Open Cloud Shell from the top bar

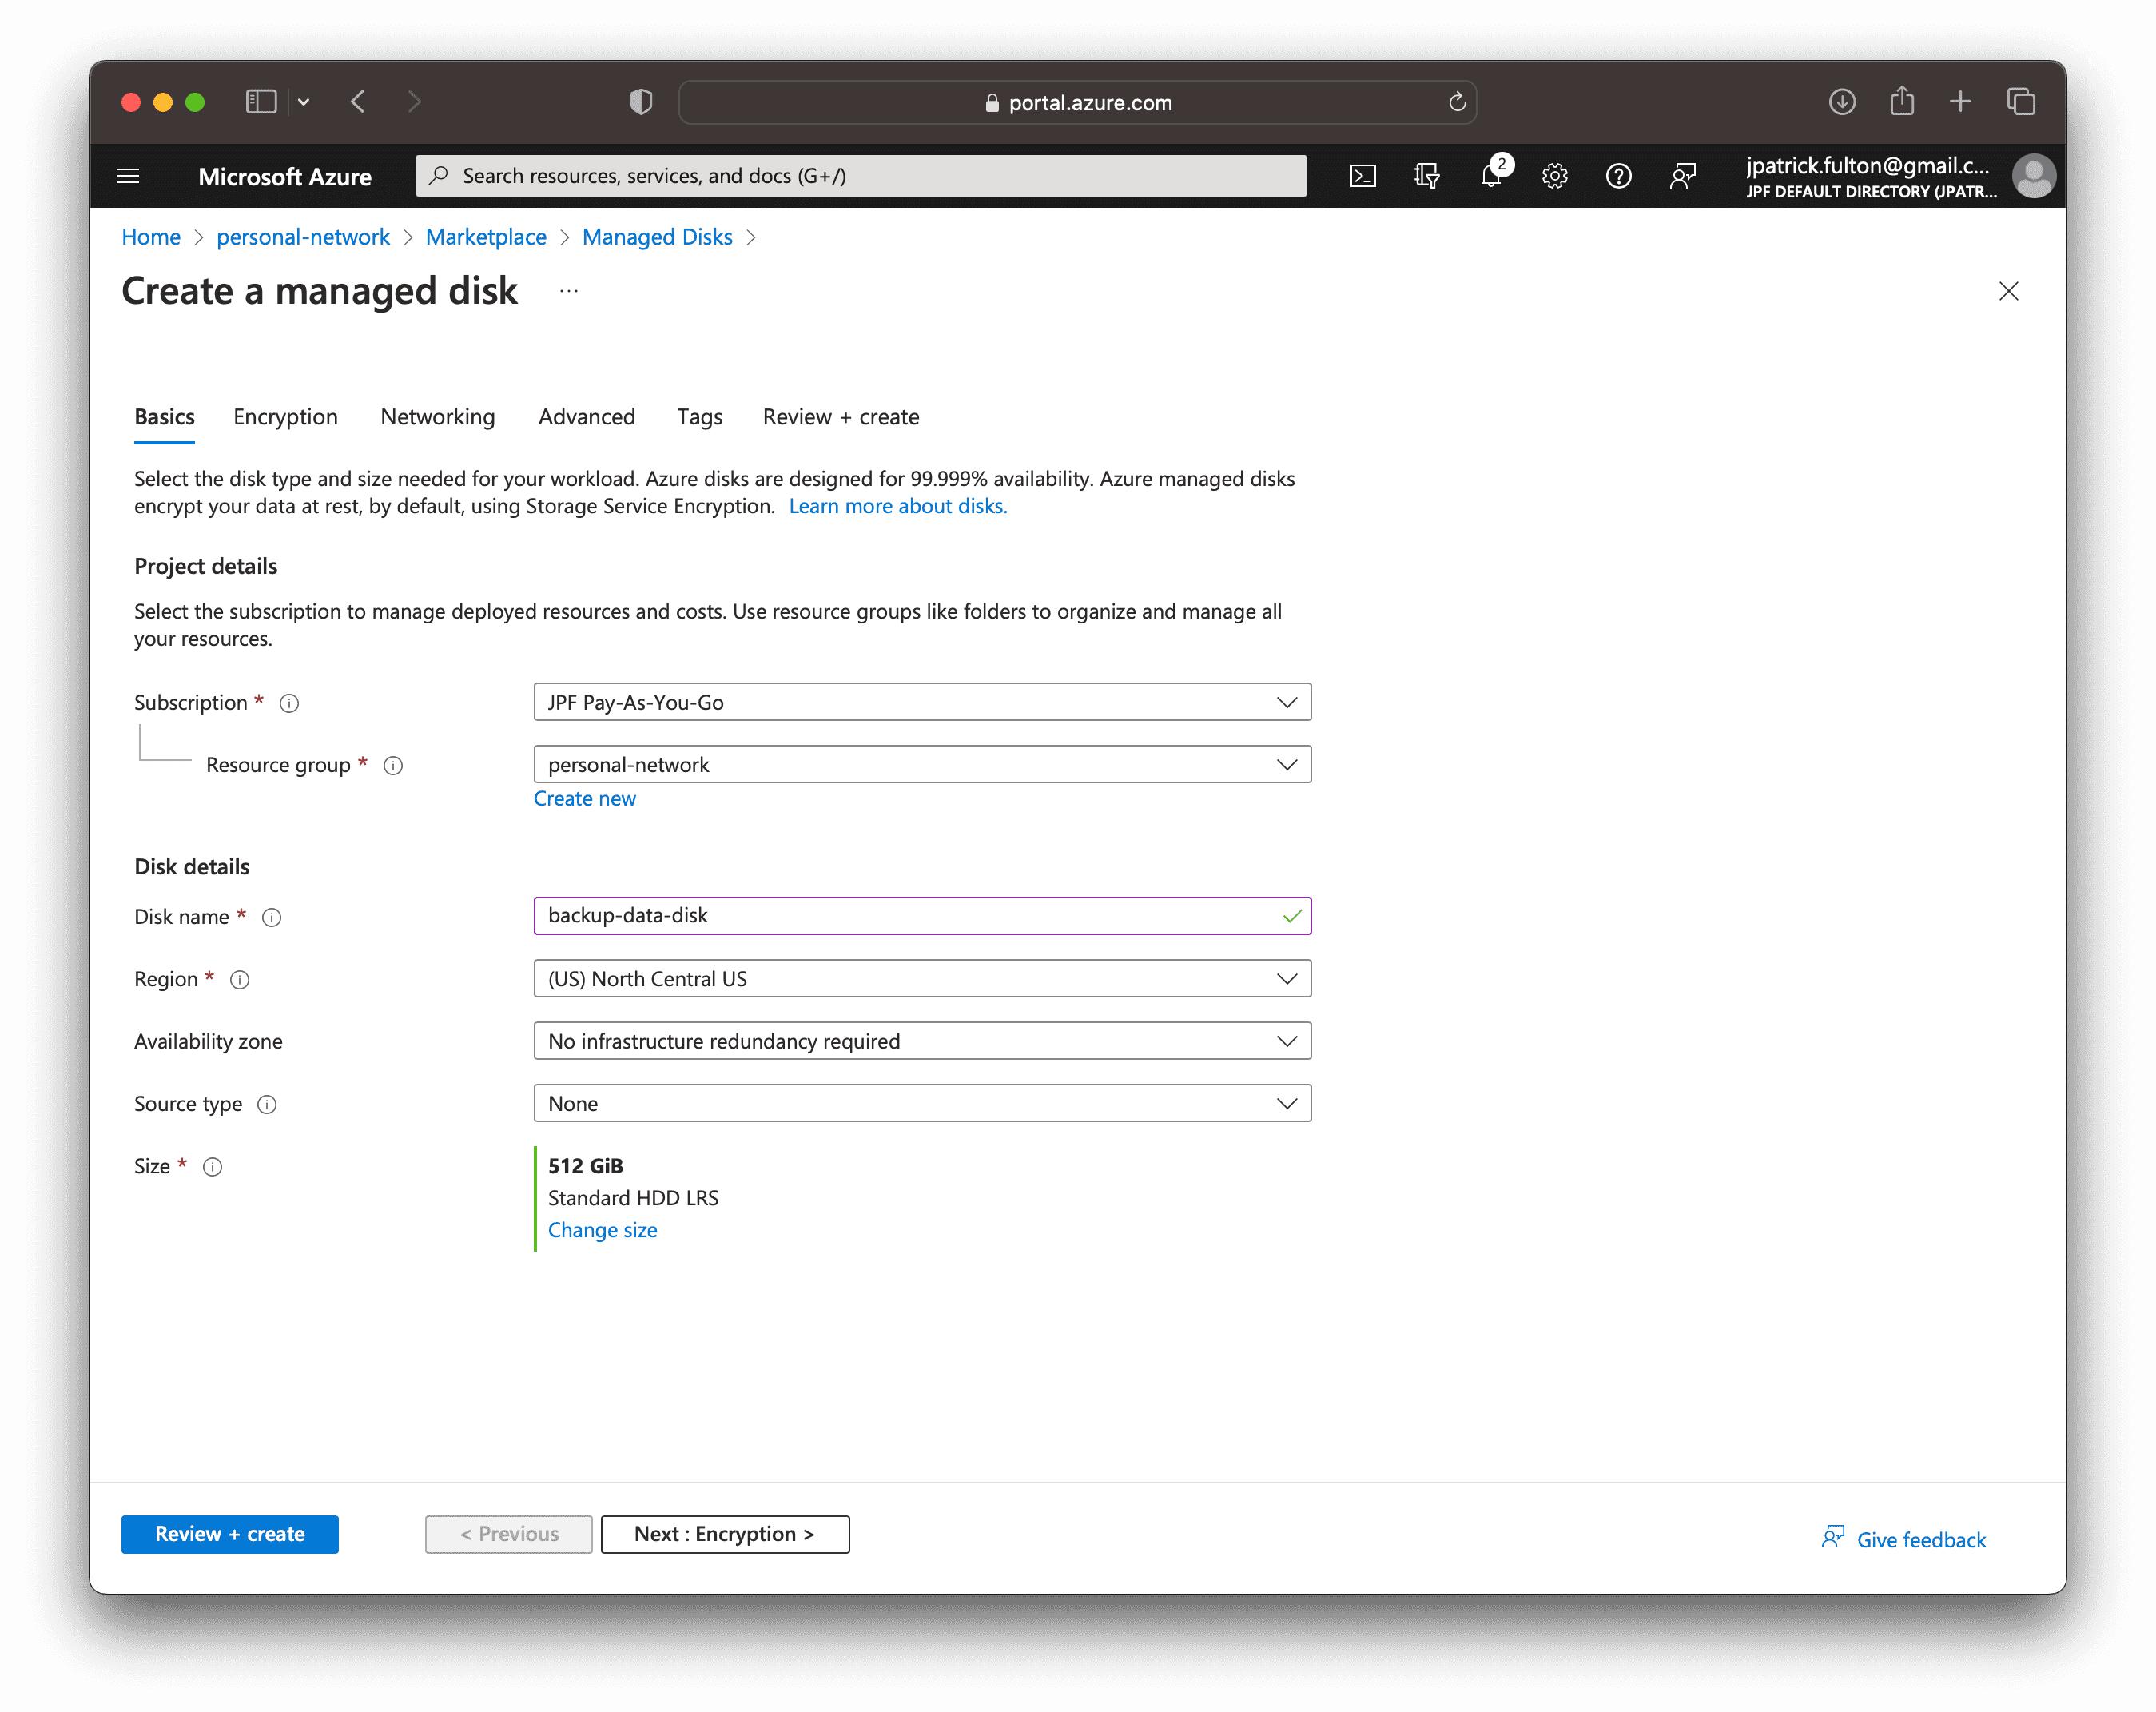(1362, 176)
